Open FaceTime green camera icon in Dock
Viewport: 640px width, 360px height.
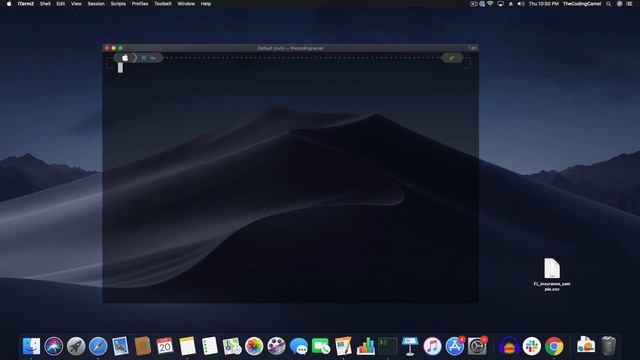pyautogui.click(x=321, y=347)
